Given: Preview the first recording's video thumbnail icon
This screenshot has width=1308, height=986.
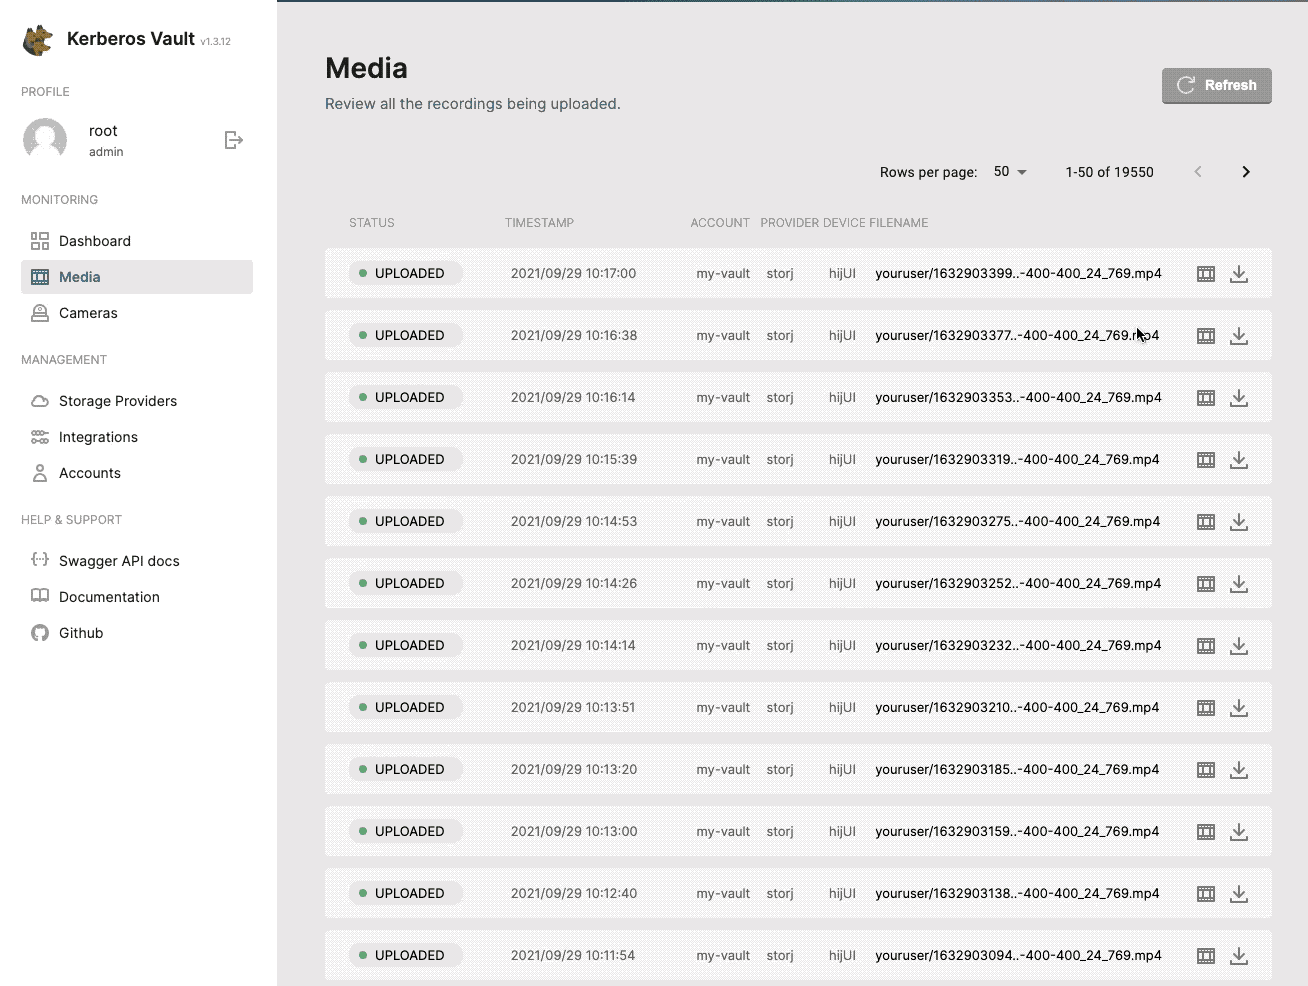Looking at the screenshot, I should [1205, 273].
